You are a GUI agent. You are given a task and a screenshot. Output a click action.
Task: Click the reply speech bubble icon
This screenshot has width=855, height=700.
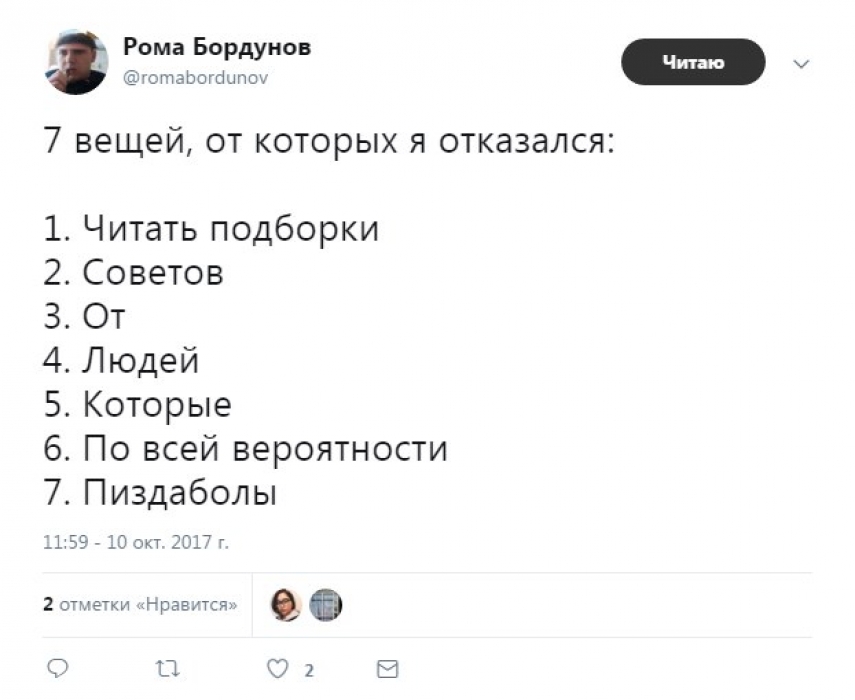pyautogui.click(x=58, y=668)
